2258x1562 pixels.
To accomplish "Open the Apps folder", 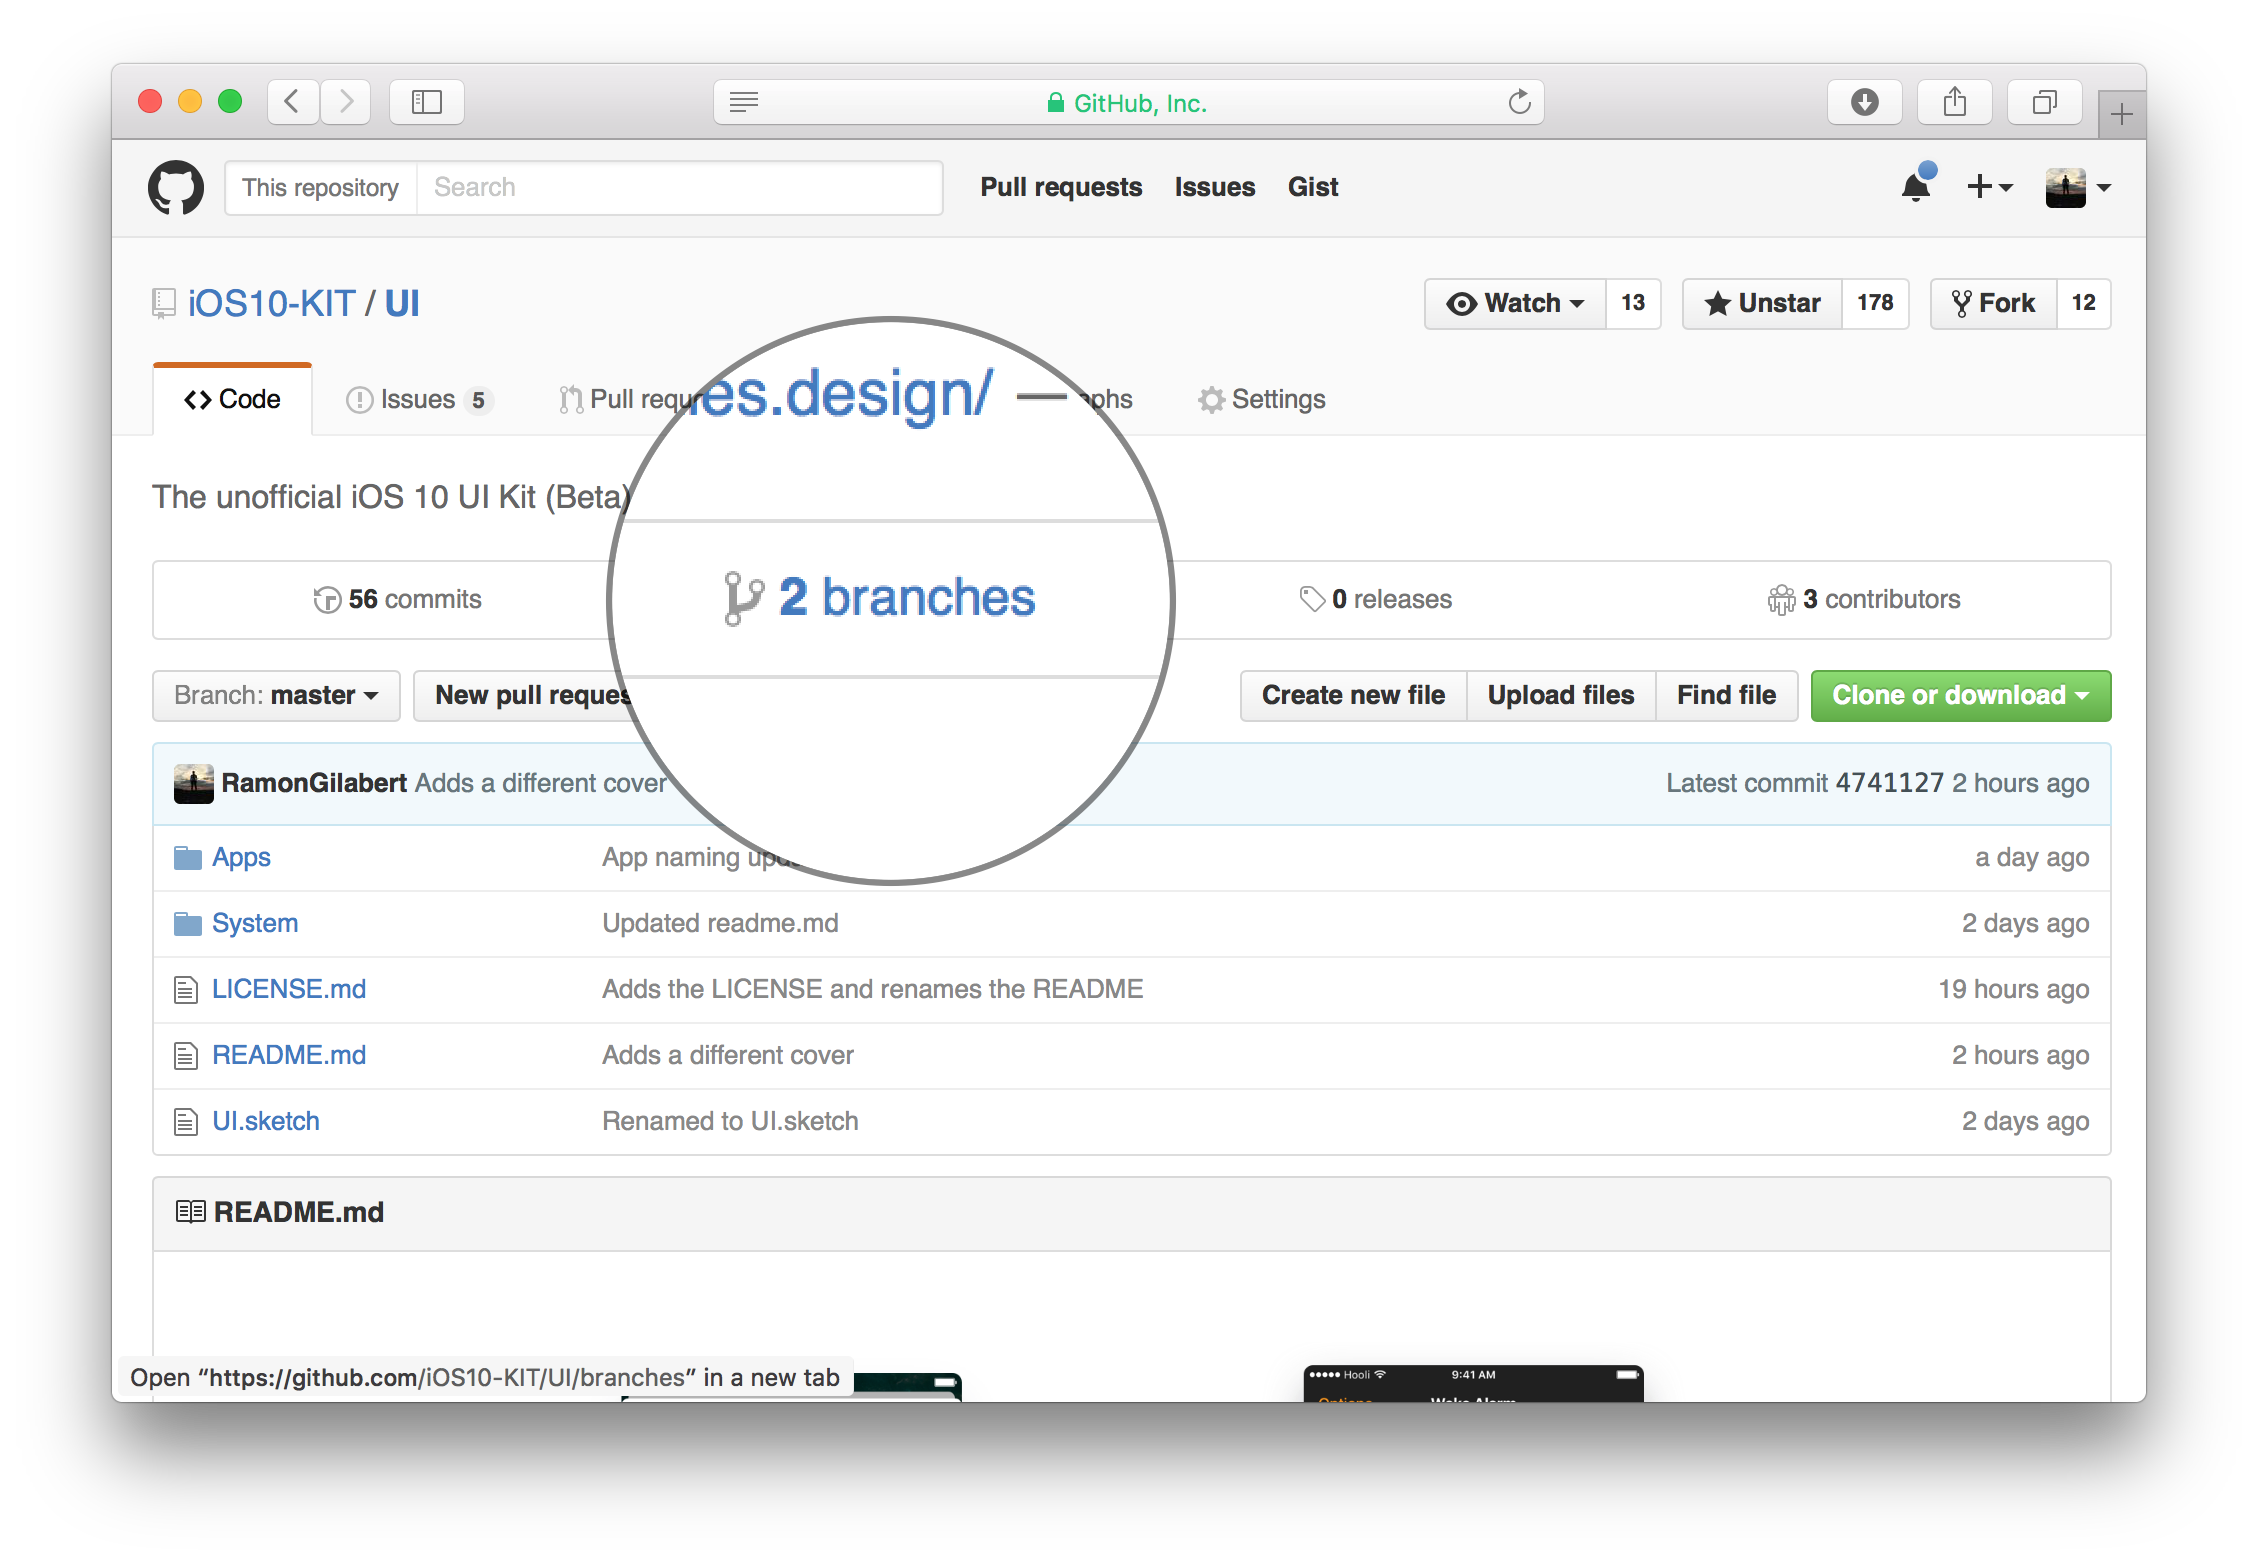I will (241, 857).
